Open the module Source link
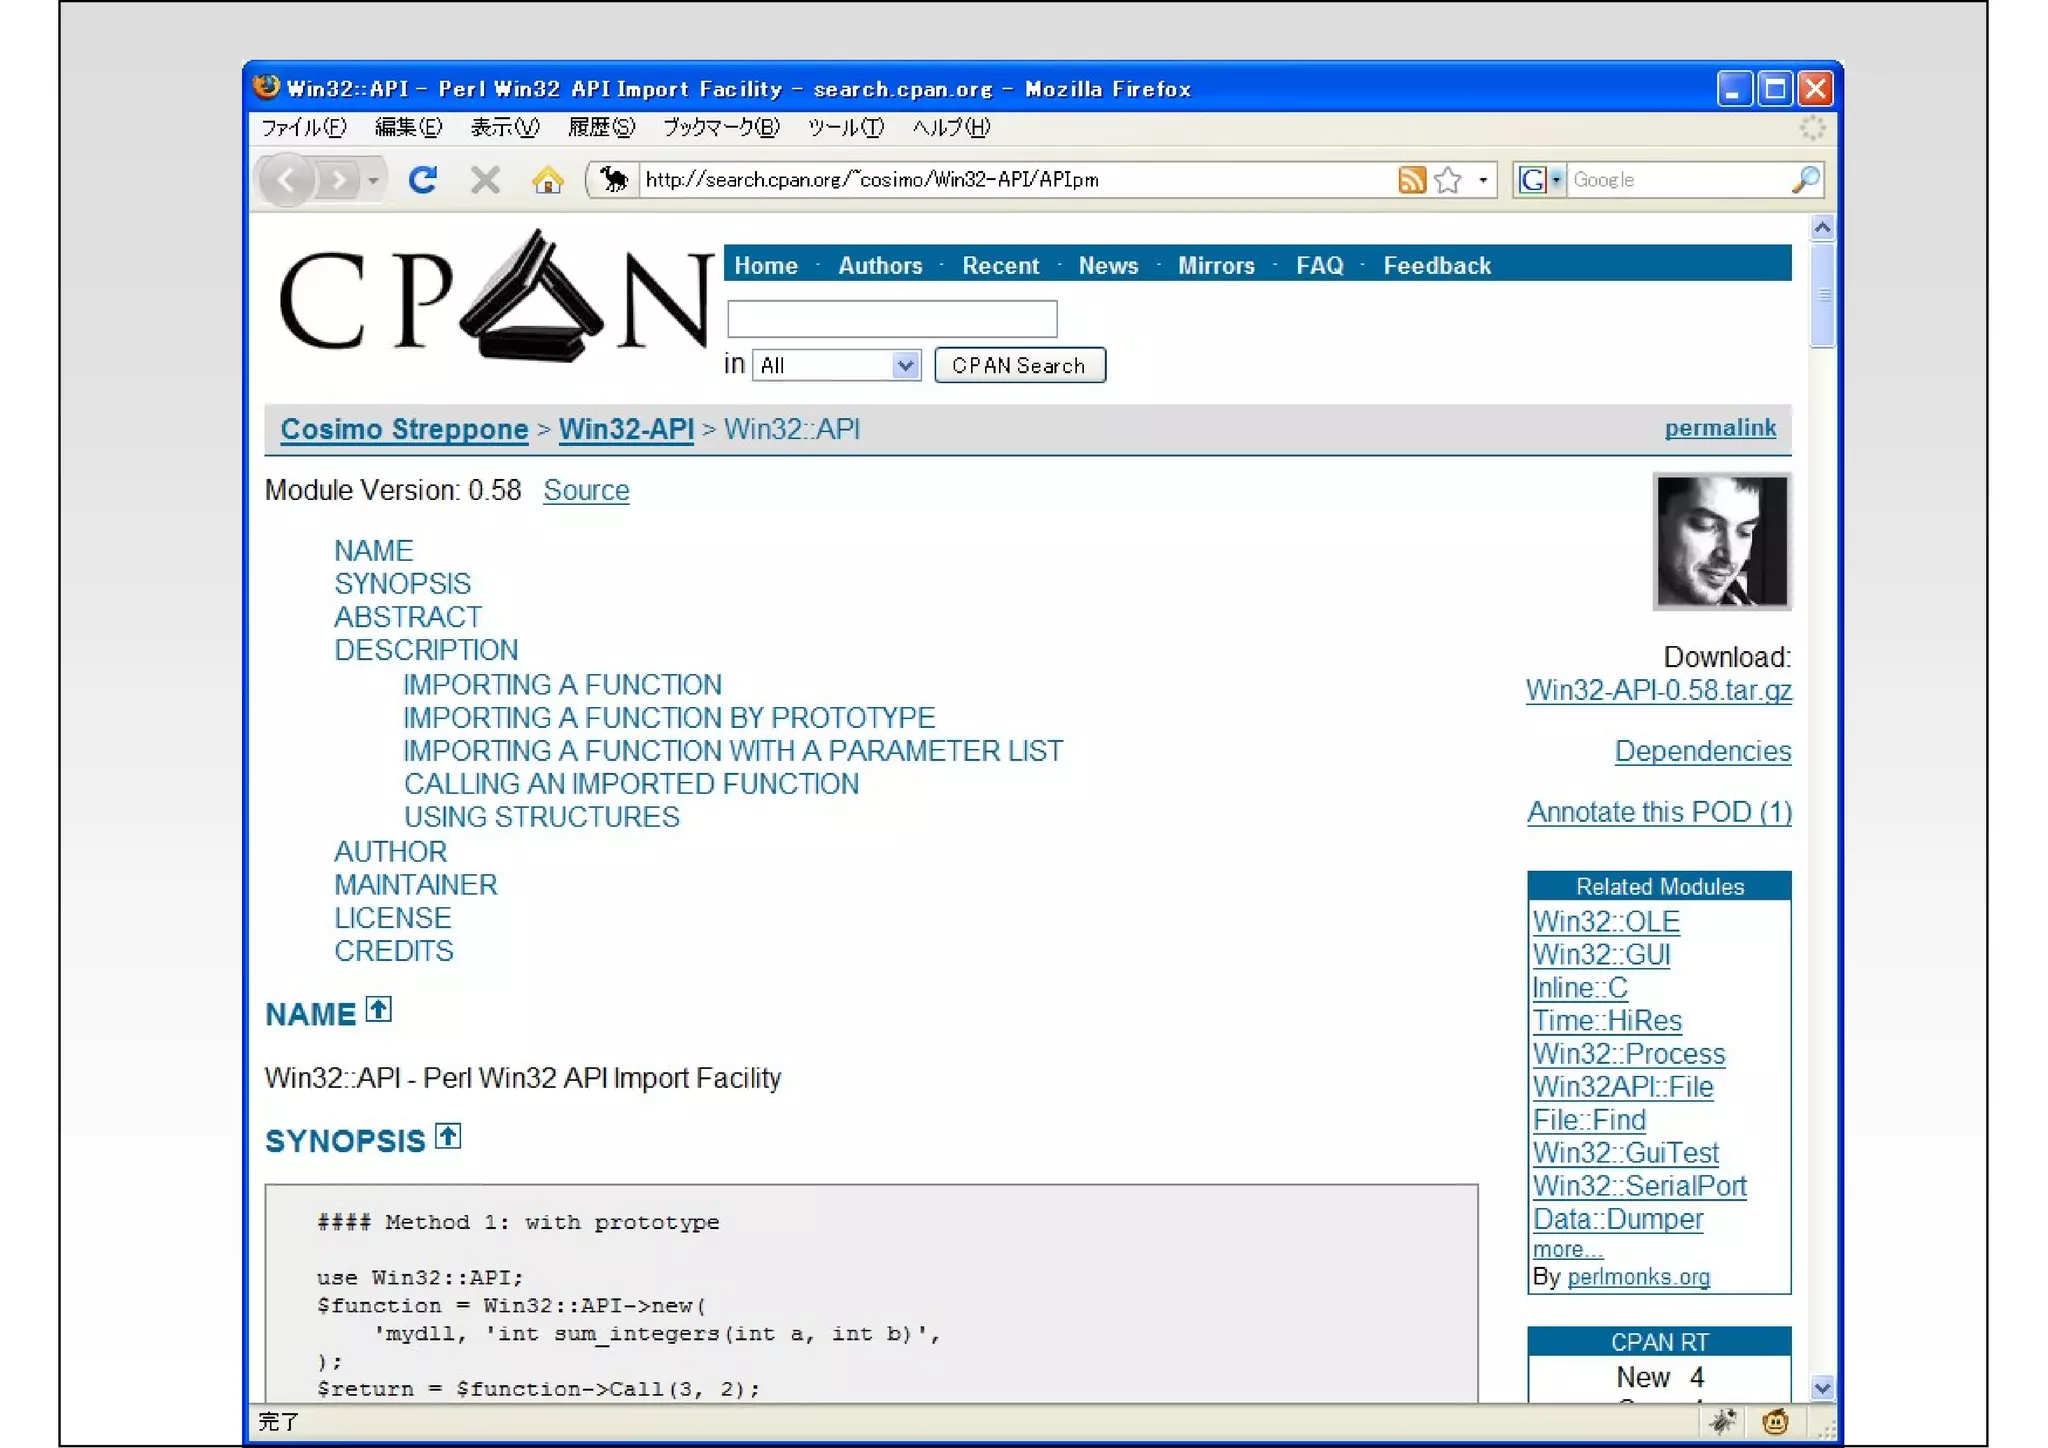 coord(586,490)
